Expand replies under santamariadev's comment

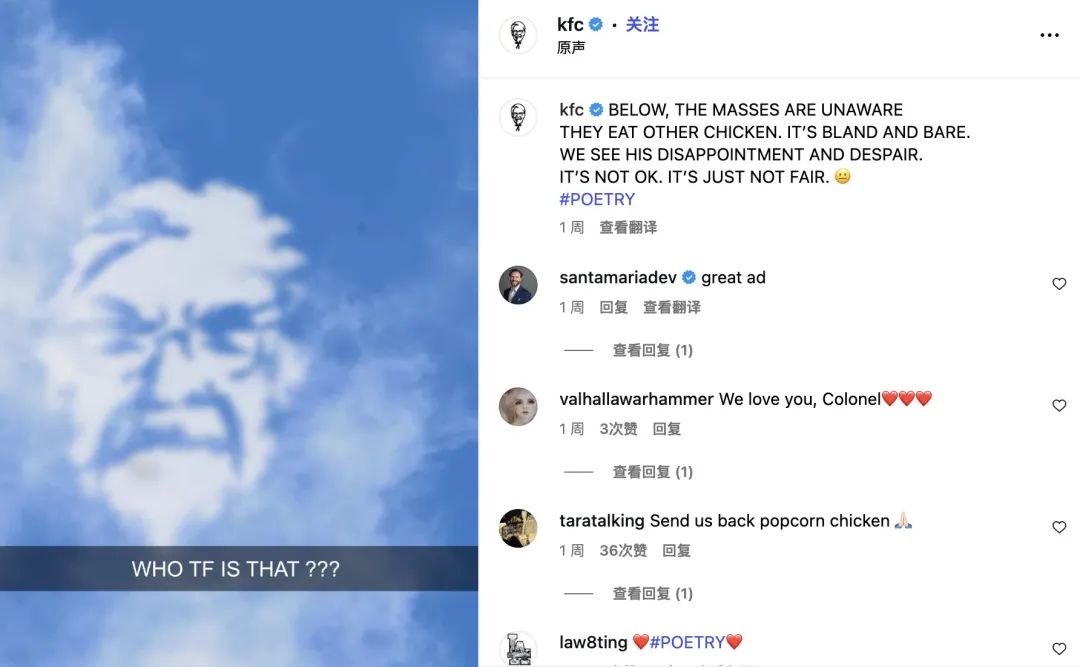coord(652,350)
